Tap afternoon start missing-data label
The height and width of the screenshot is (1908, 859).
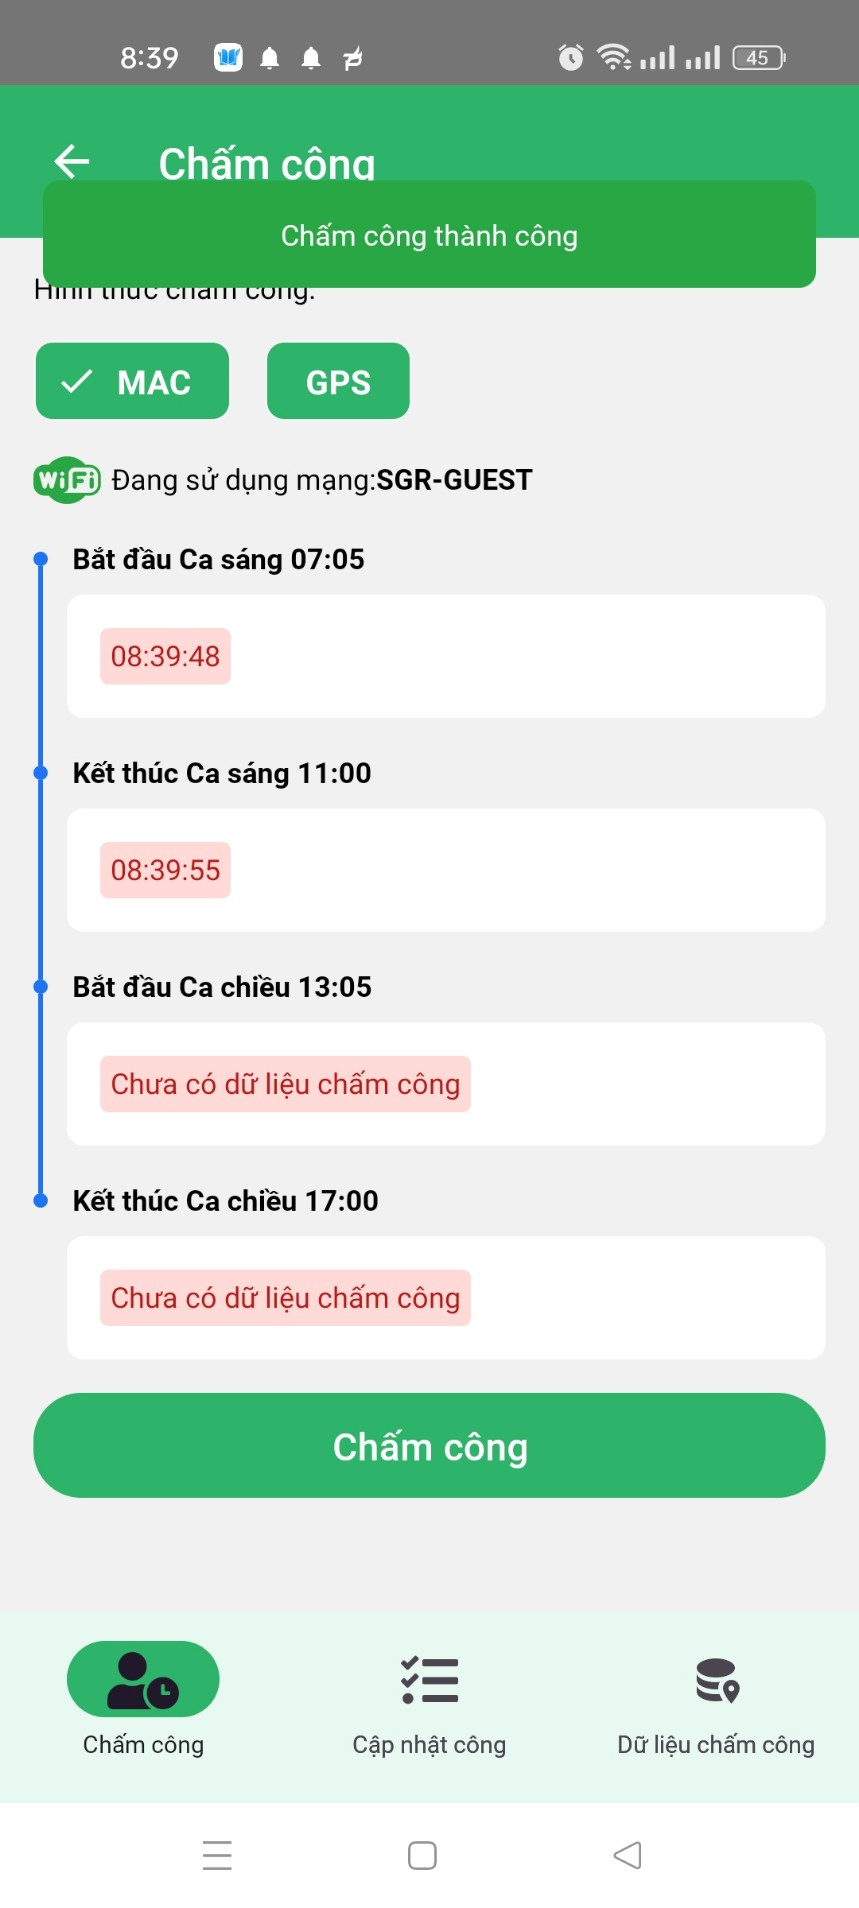tap(285, 1084)
